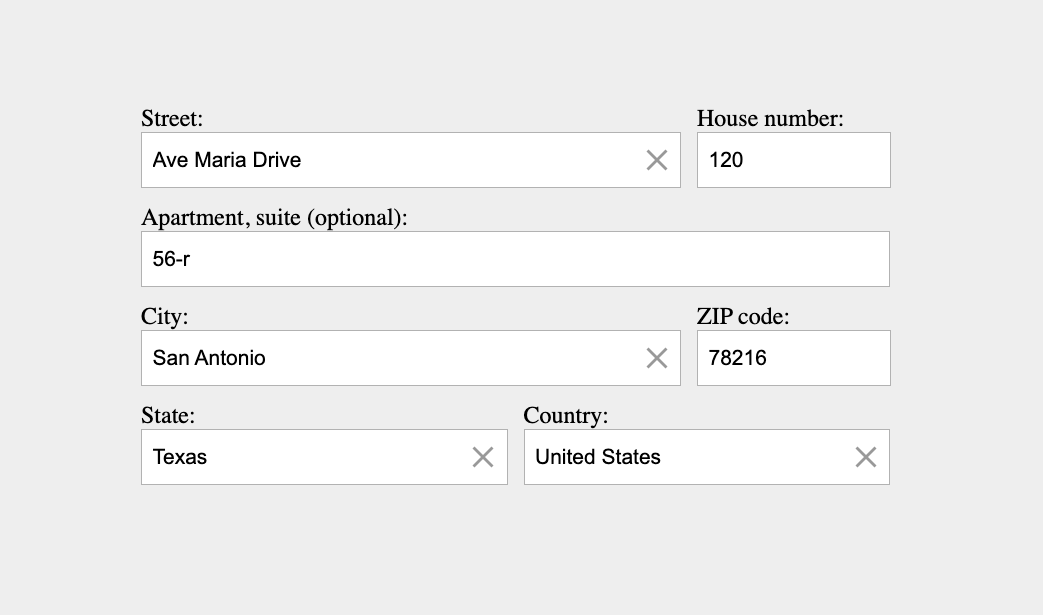Click the "House number:" label
Image resolution: width=1043 pixels, height=615 pixels.
point(770,119)
